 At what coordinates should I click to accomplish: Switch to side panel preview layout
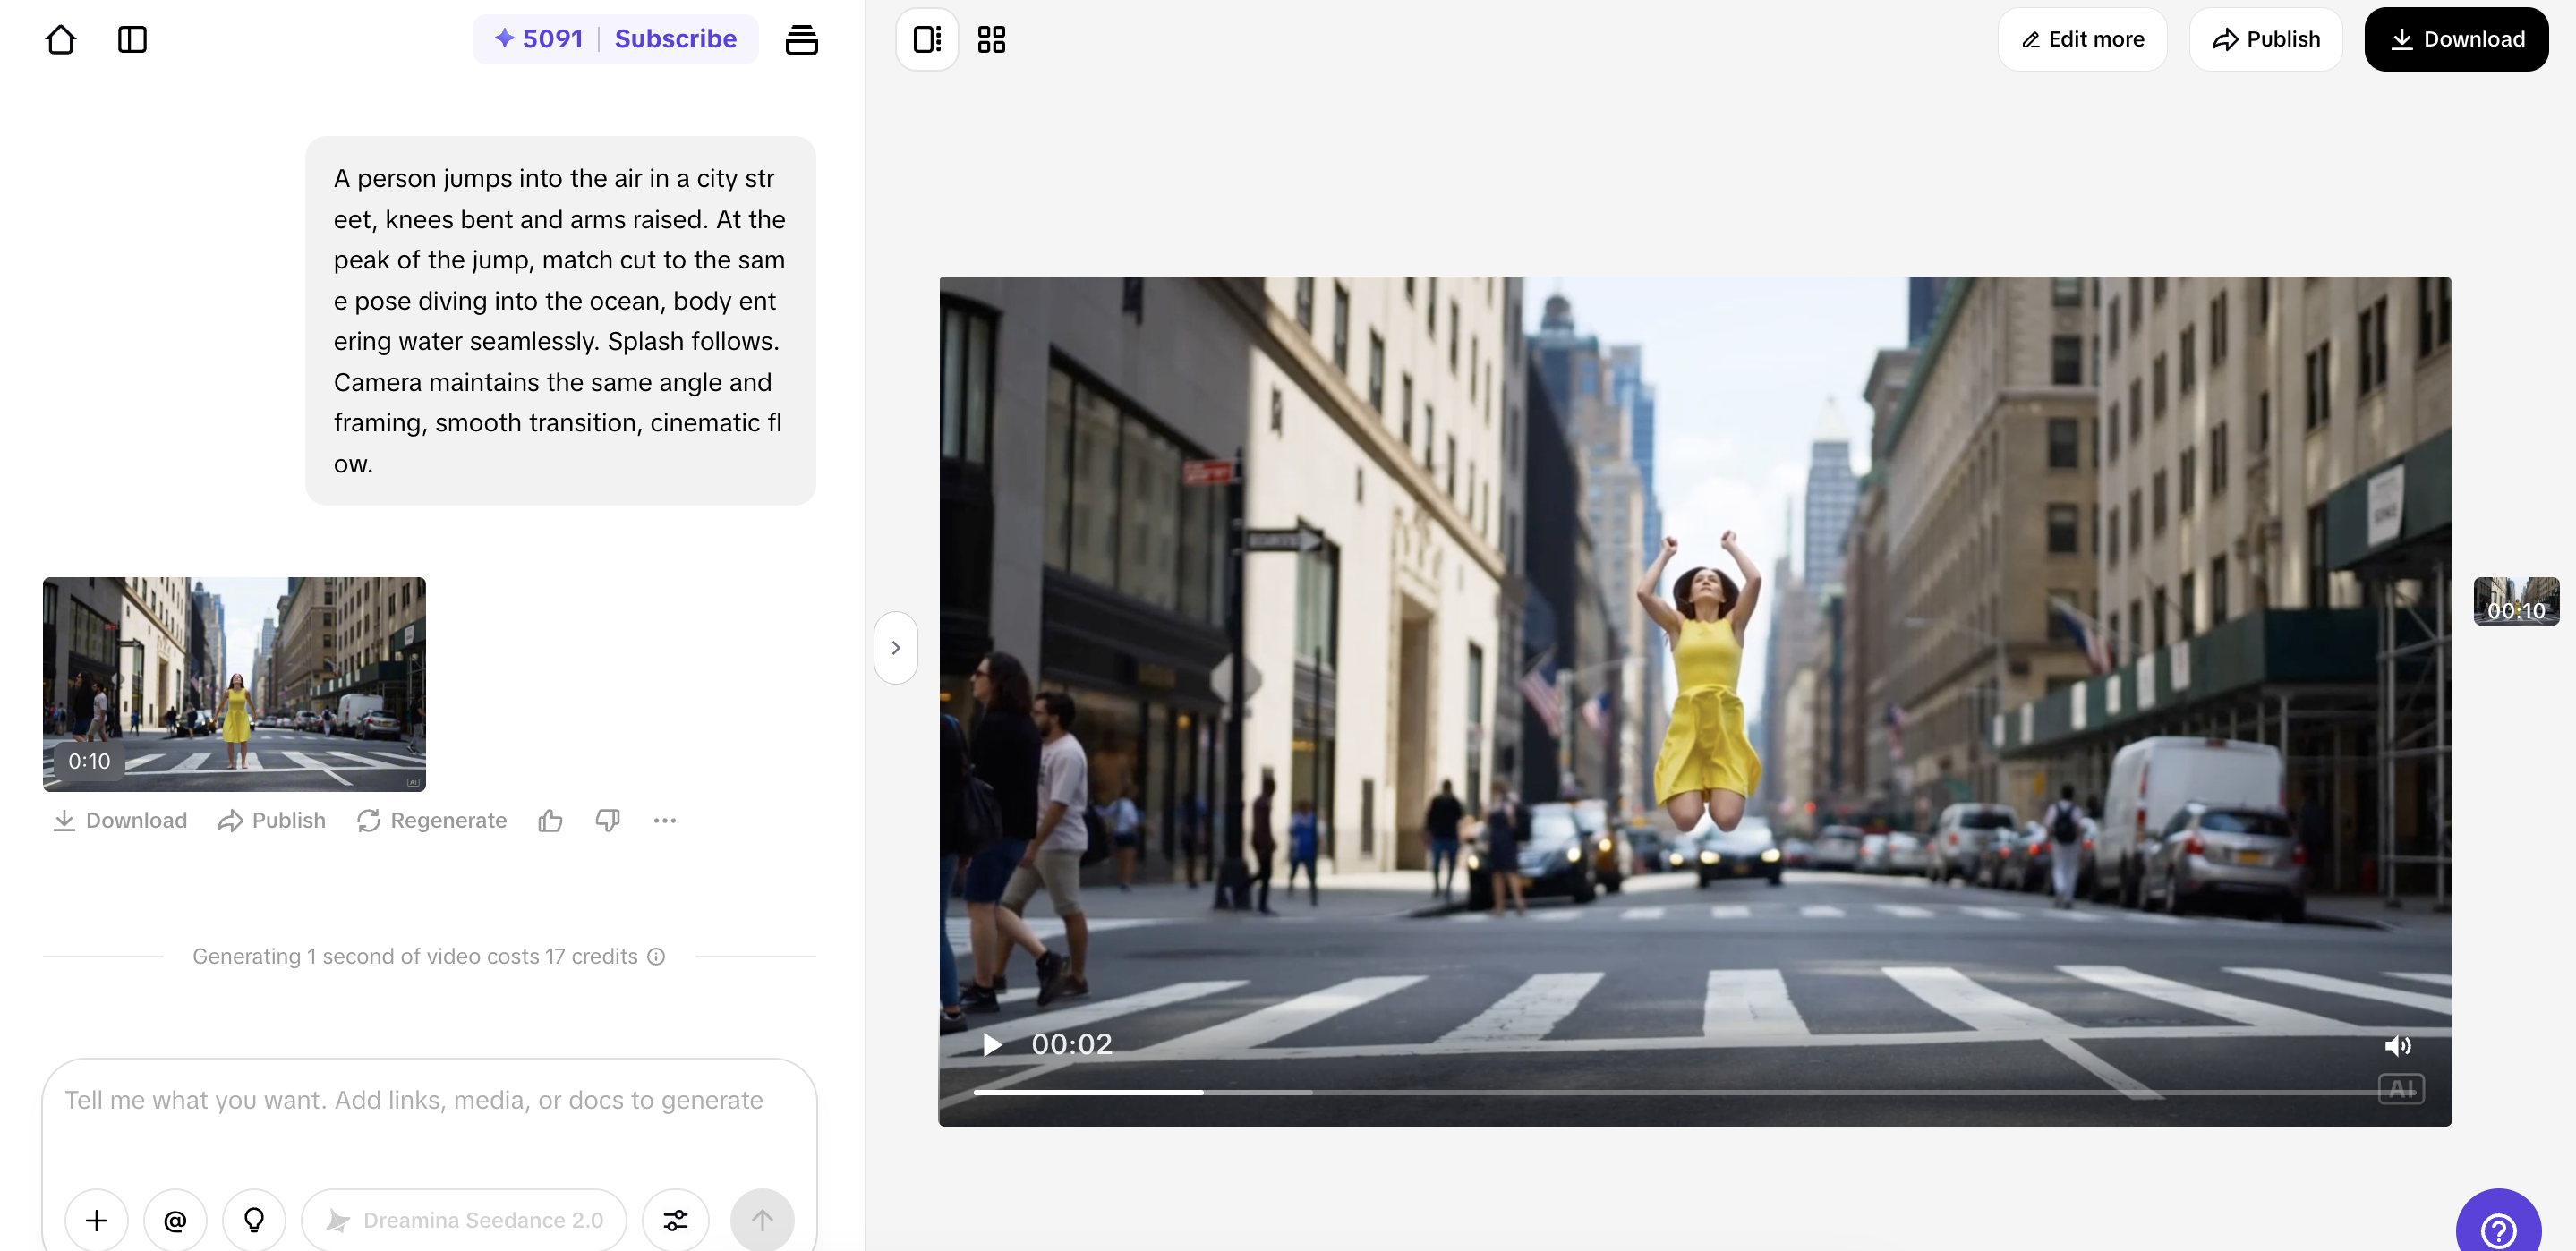[x=926, y=40]
